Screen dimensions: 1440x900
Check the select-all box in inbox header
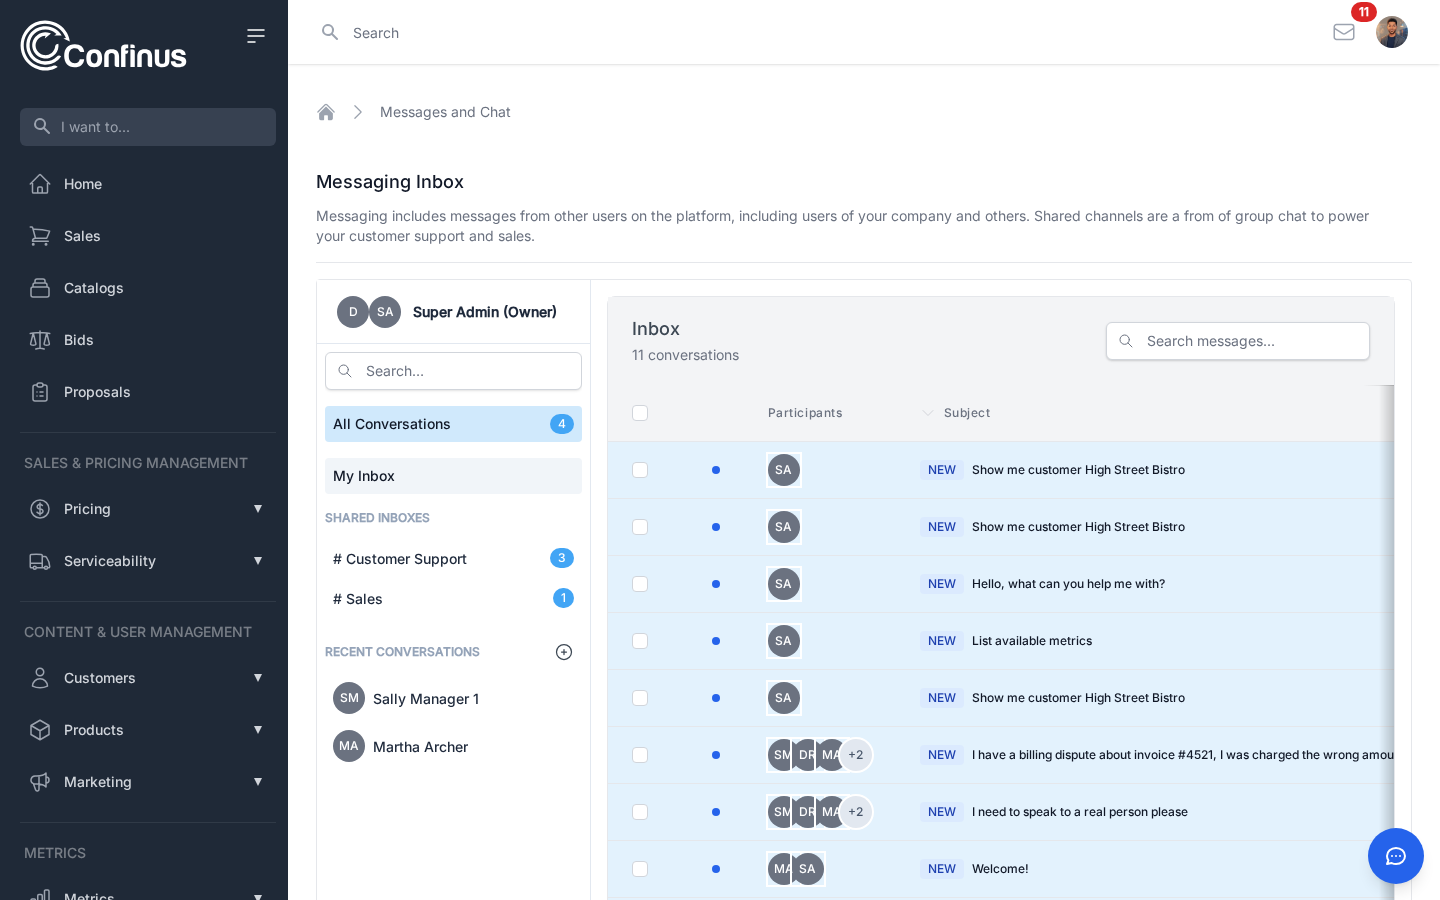coord(640,413)
